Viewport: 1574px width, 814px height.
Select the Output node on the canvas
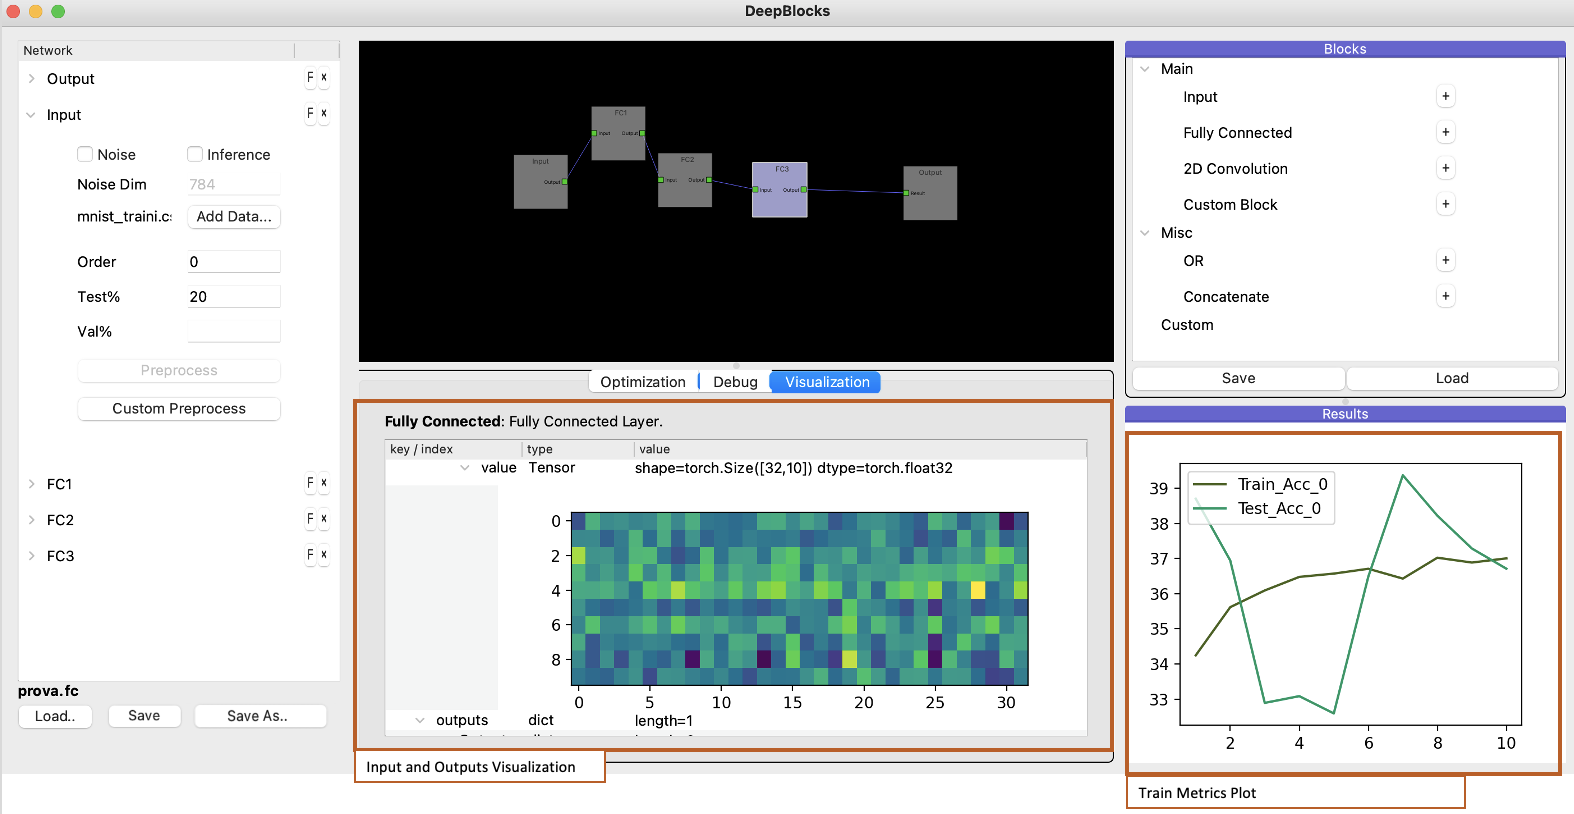click(x=930, y=193)
